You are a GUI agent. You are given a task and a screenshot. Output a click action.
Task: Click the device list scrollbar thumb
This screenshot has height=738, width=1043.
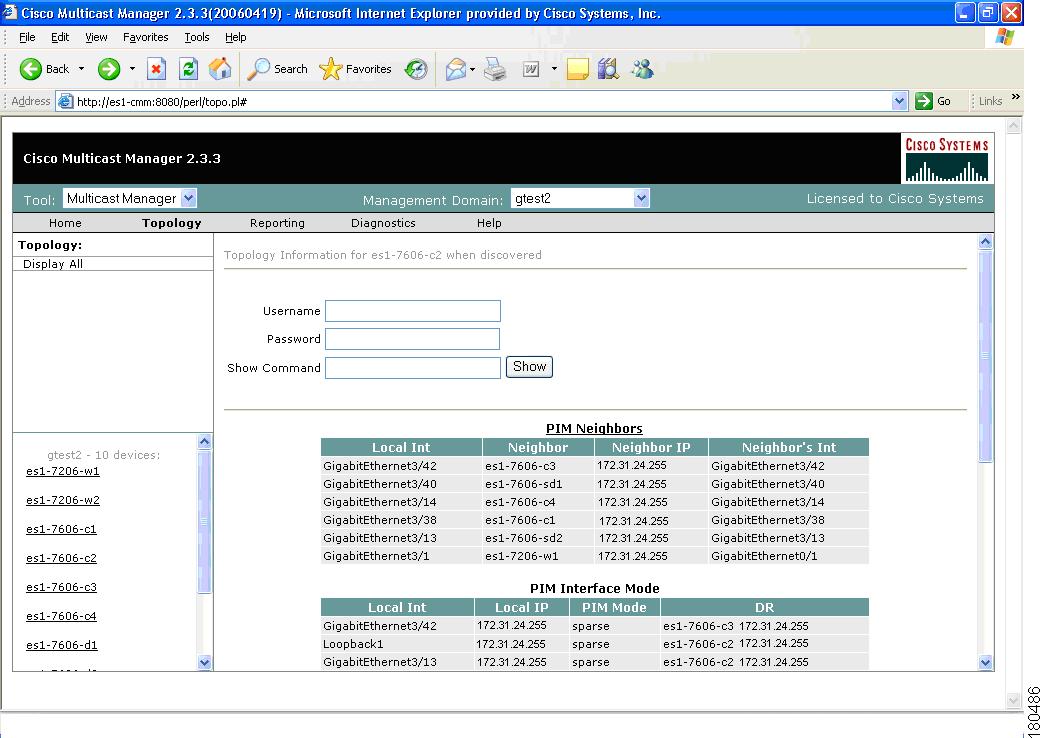click(x=204, y=522)
